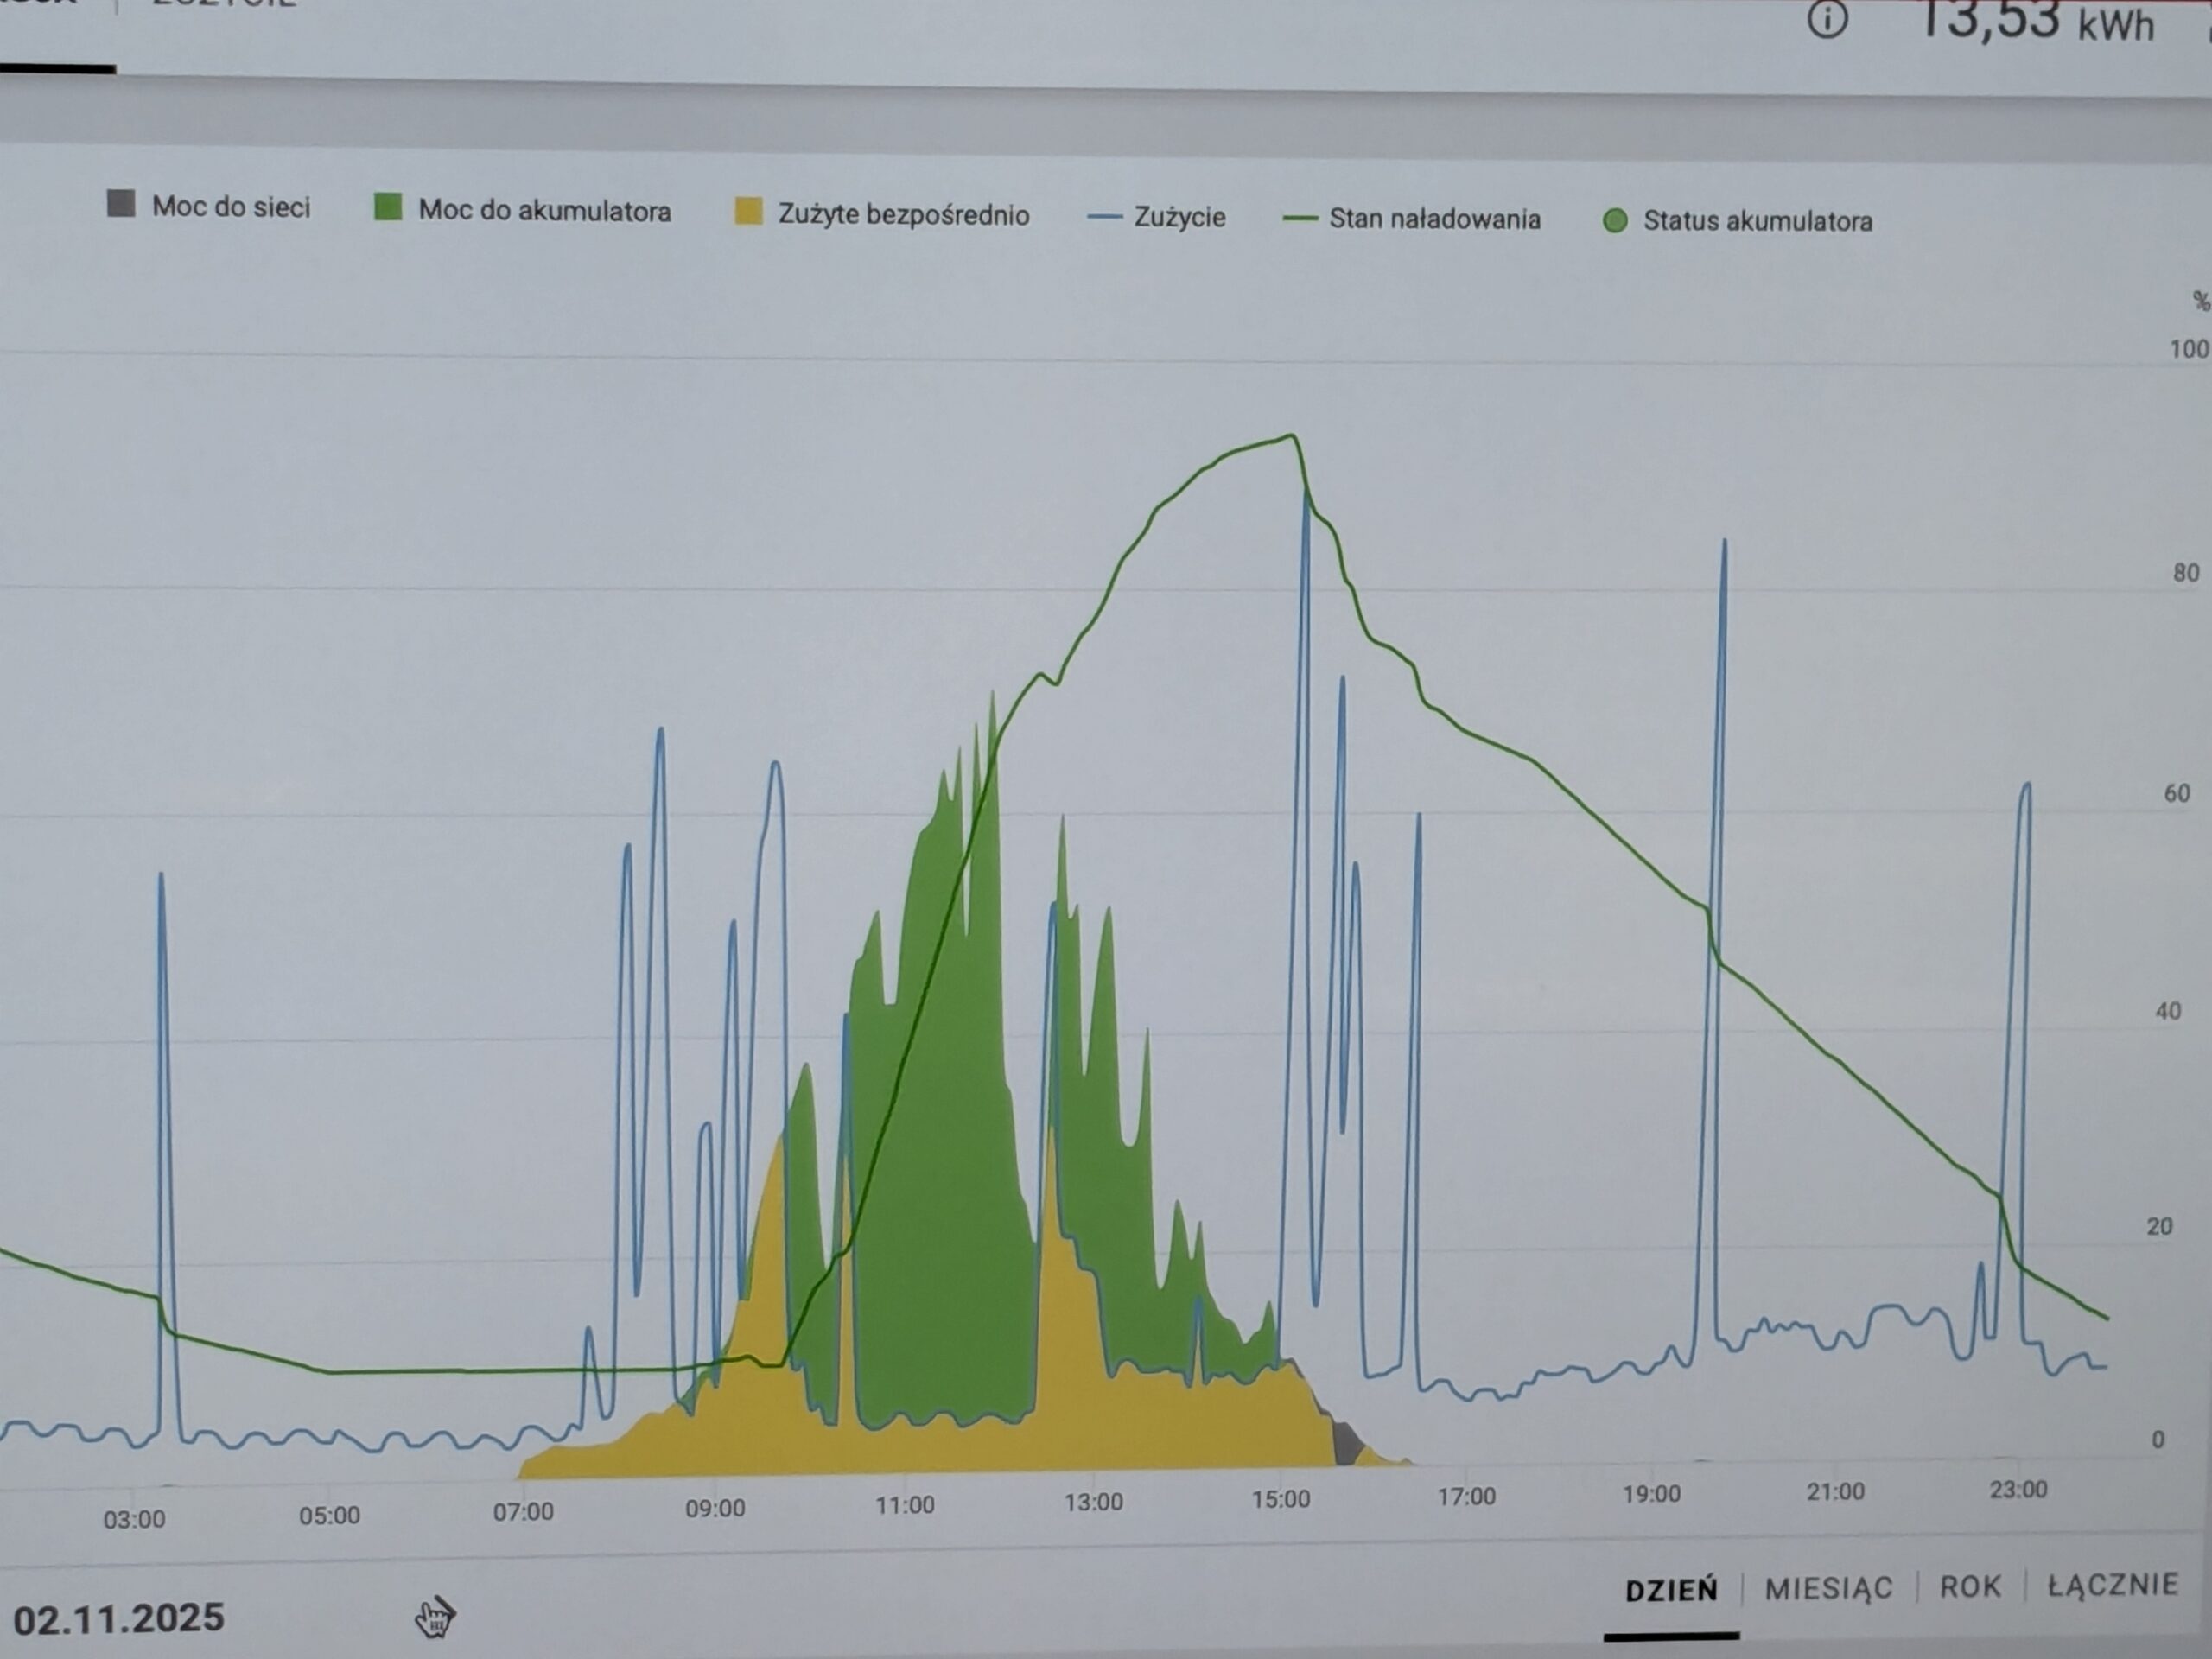
Task: Switch to the ROK tab
Action: [x=1970, y=1586]
